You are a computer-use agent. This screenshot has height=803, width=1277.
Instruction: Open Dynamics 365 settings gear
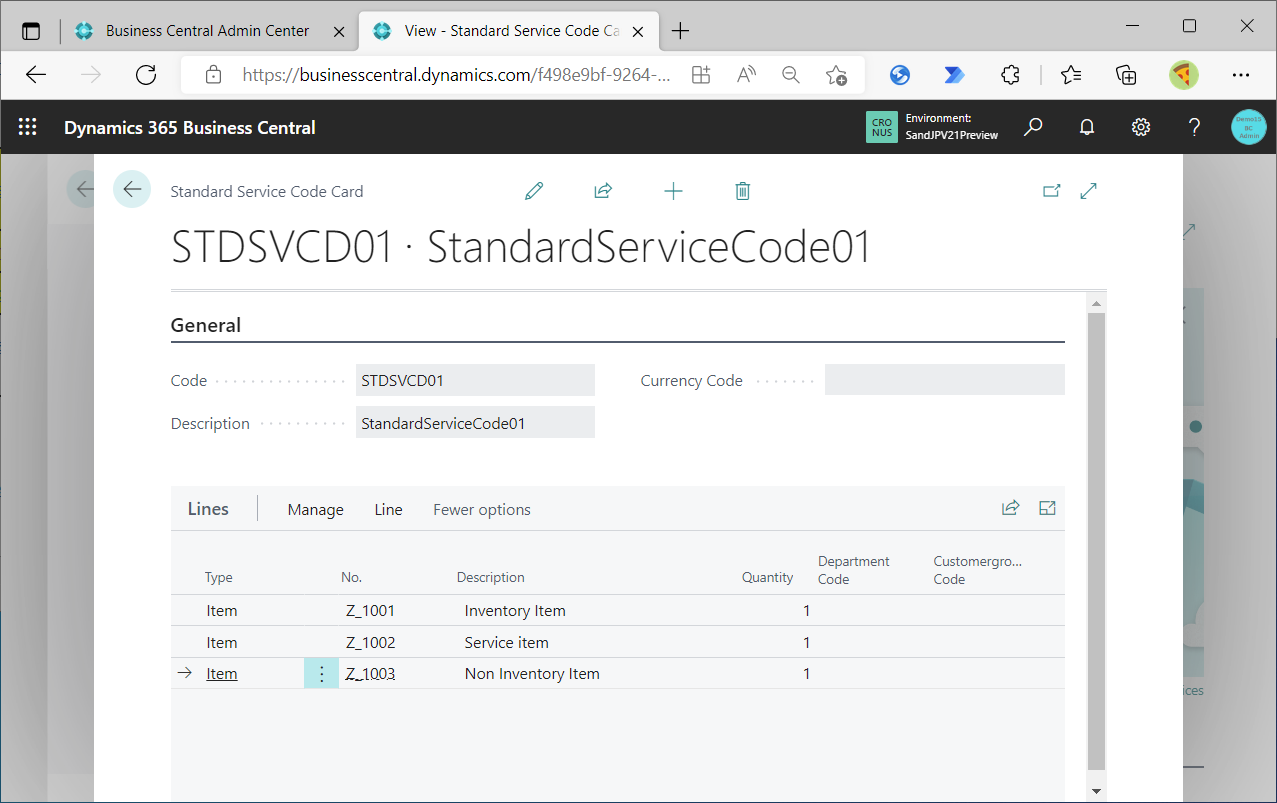1140,126
